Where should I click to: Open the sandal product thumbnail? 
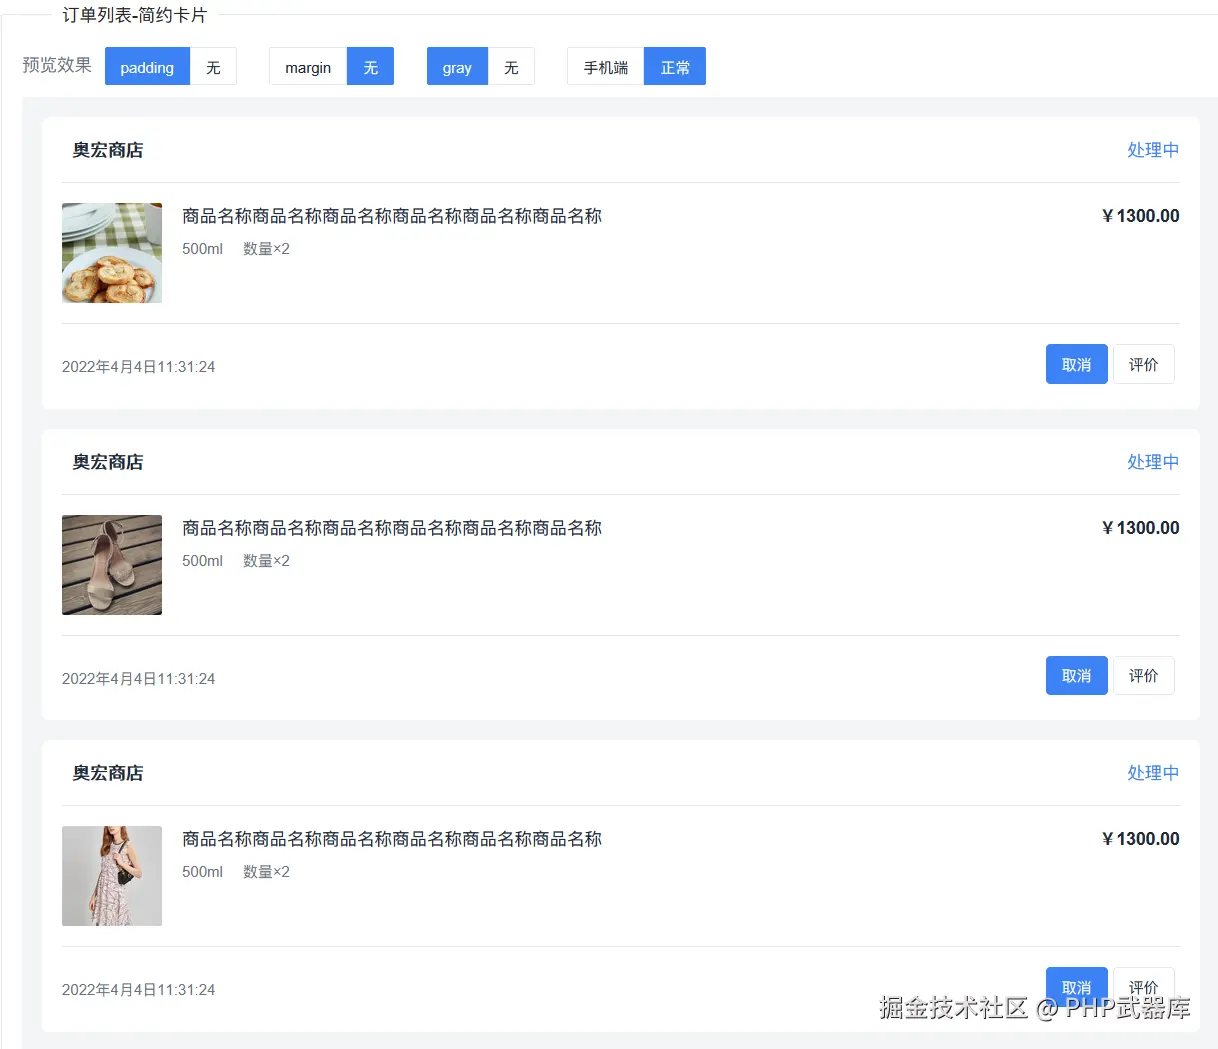[112, 565]
